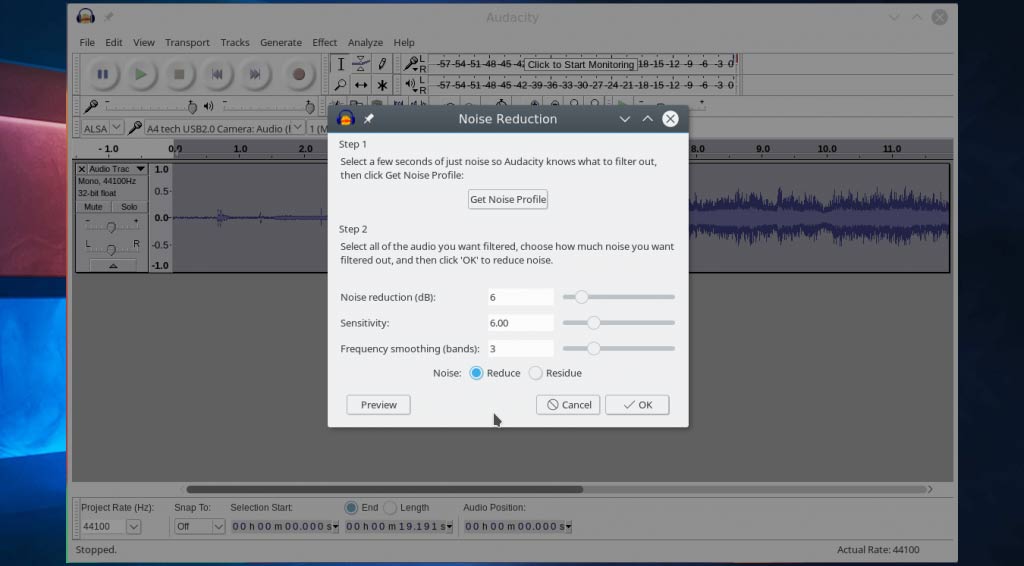Open the Edit menu
The image size is (1024, 566).
click(x=114, y=42)
